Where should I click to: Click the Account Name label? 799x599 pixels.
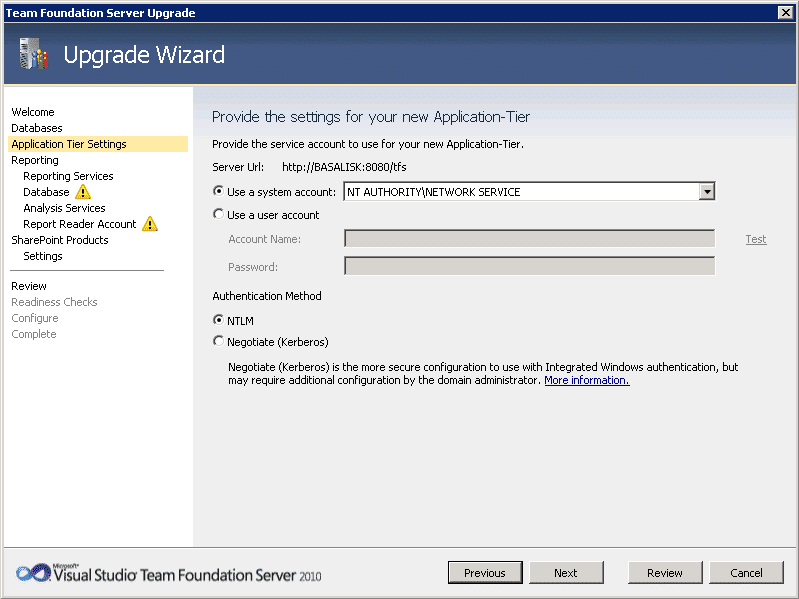[x=264, y=239]
